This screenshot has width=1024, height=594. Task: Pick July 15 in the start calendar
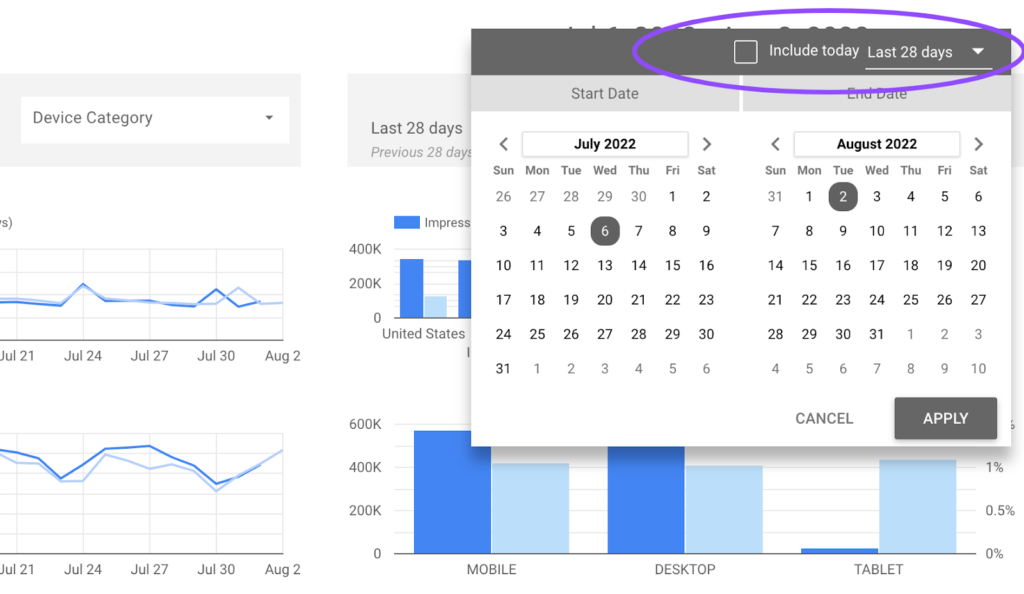[x=673, y=266]
